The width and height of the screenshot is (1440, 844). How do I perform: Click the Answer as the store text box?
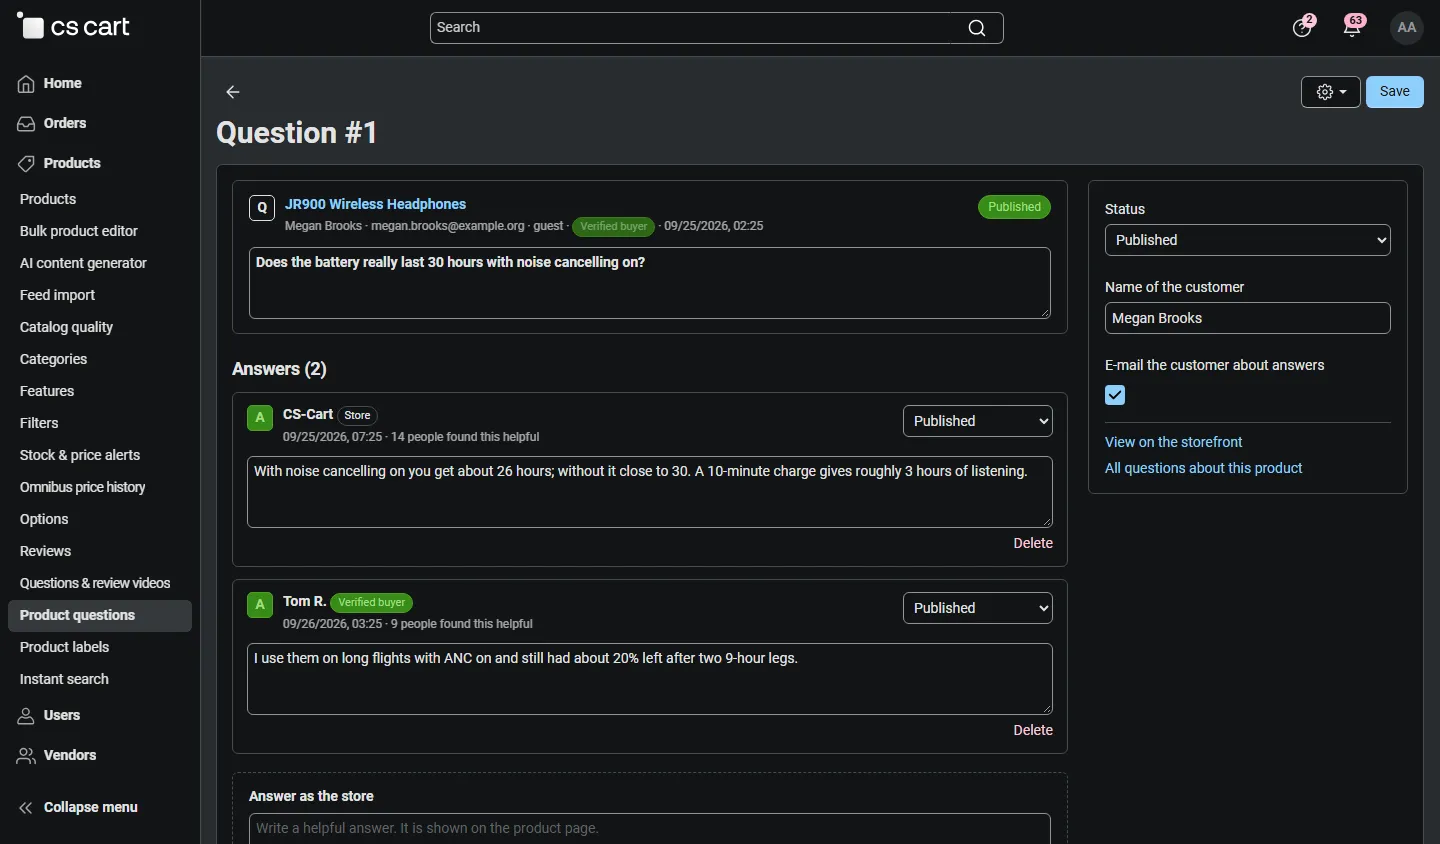tap(650, 829)
